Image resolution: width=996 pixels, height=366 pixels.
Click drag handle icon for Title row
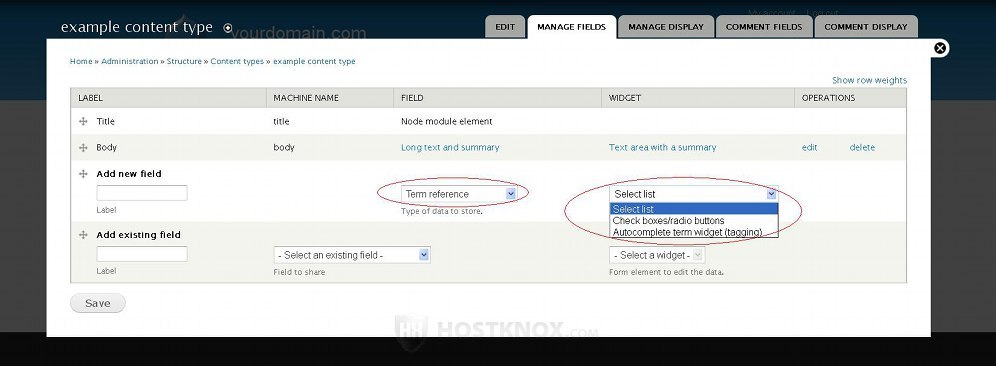tap(83, 121)
